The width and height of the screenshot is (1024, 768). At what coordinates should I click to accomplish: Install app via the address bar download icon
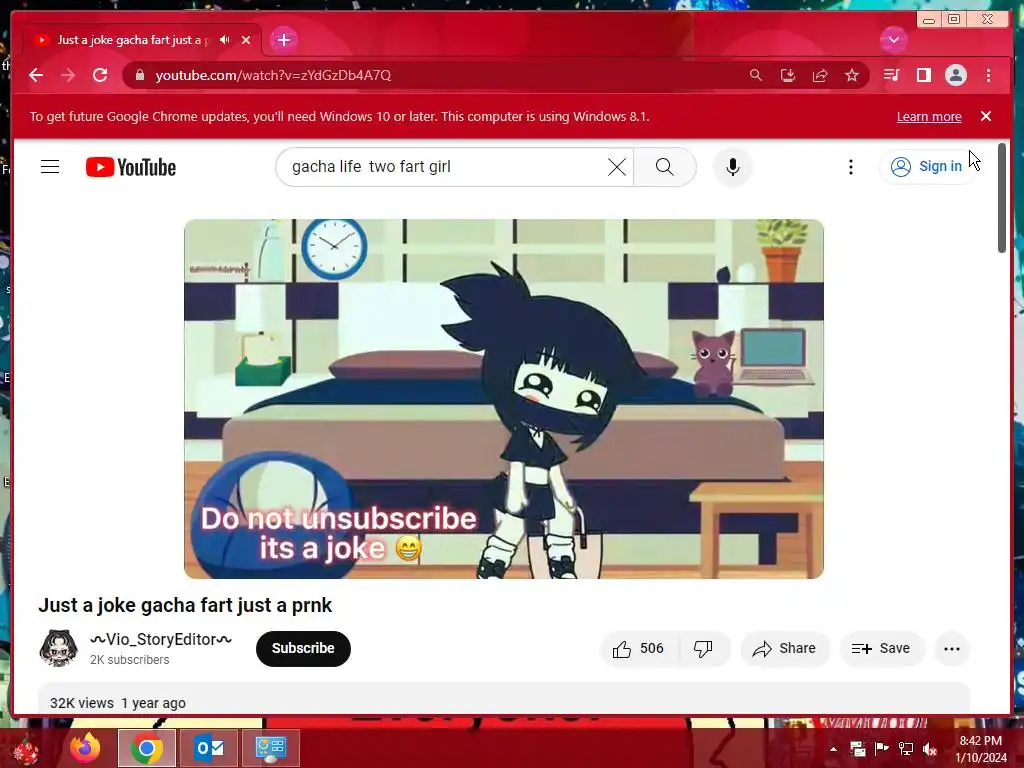pos(788,75)
